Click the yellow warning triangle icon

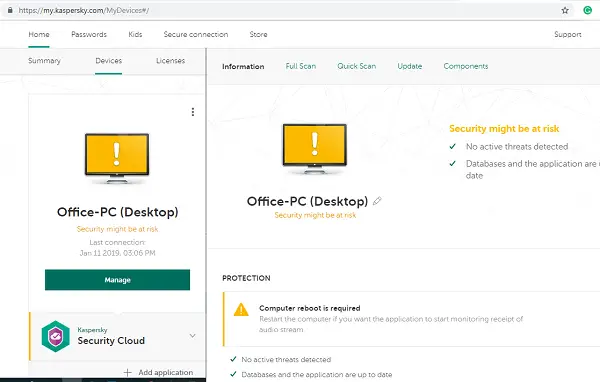pos(241,310)
